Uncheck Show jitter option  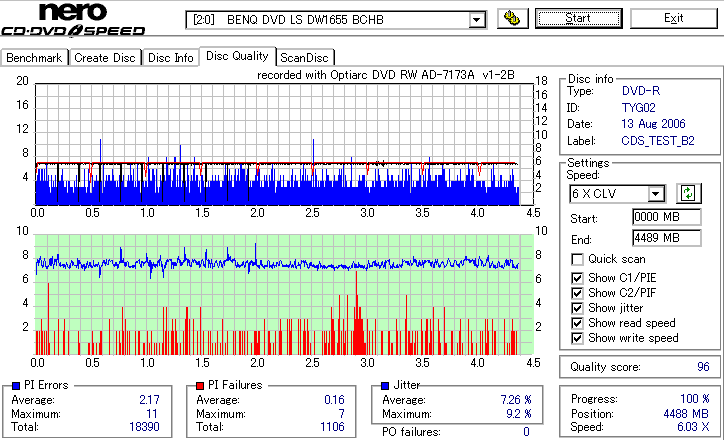[x=577, y=308]
